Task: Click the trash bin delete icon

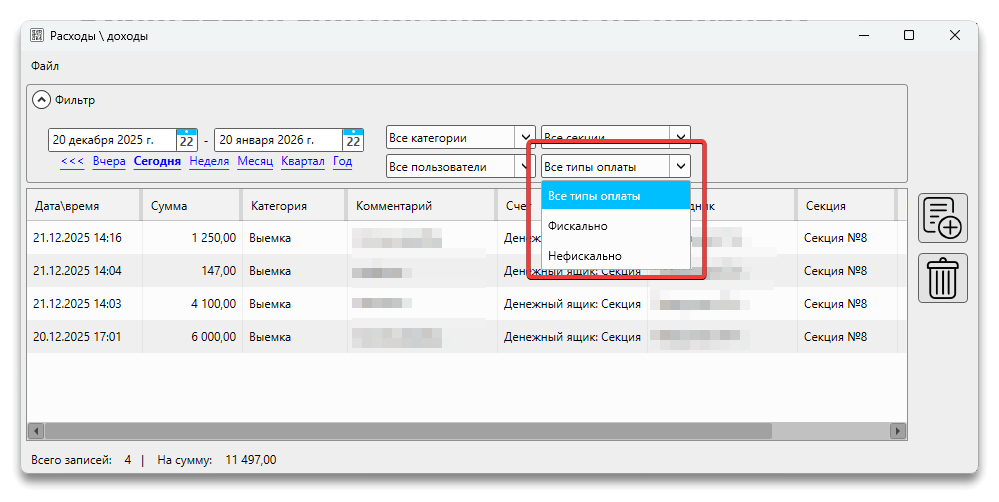Action: click(942, 277)
